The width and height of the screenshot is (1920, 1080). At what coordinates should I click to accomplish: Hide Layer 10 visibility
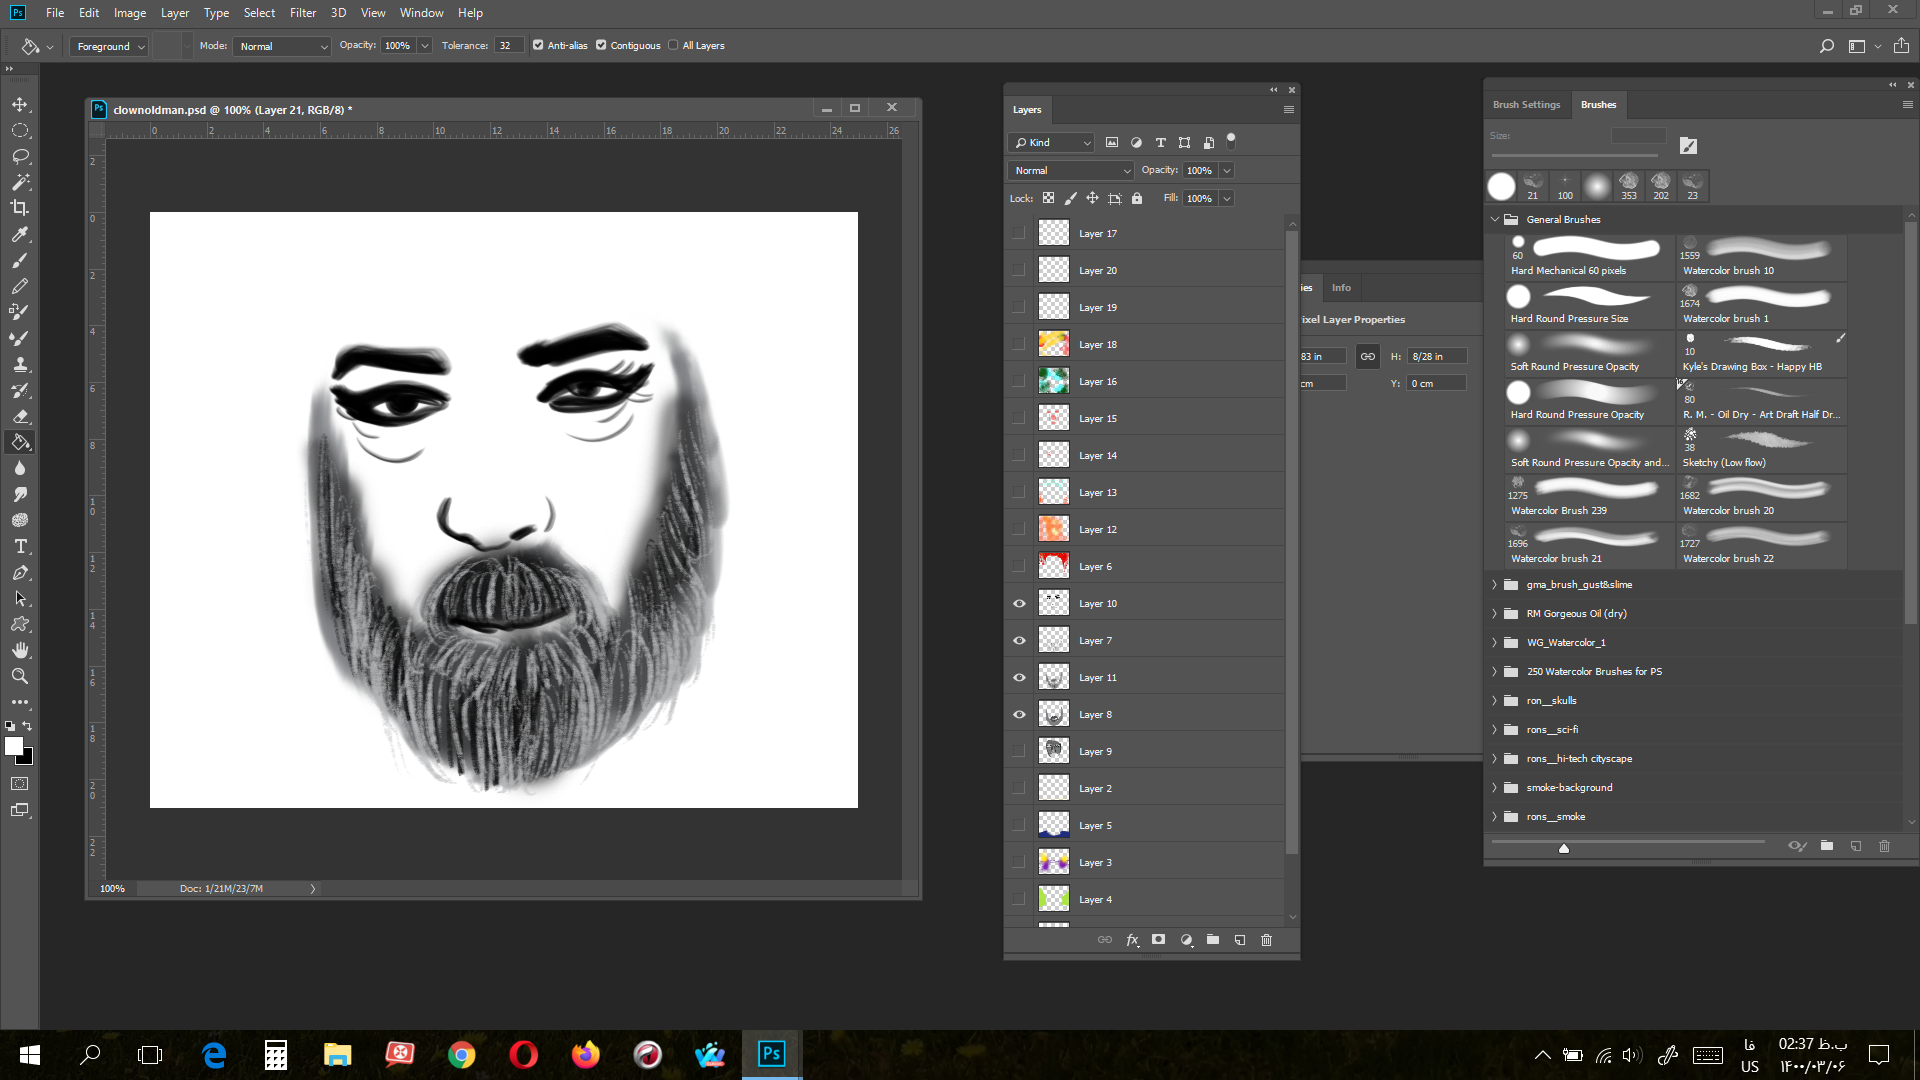coord(1019,604)
